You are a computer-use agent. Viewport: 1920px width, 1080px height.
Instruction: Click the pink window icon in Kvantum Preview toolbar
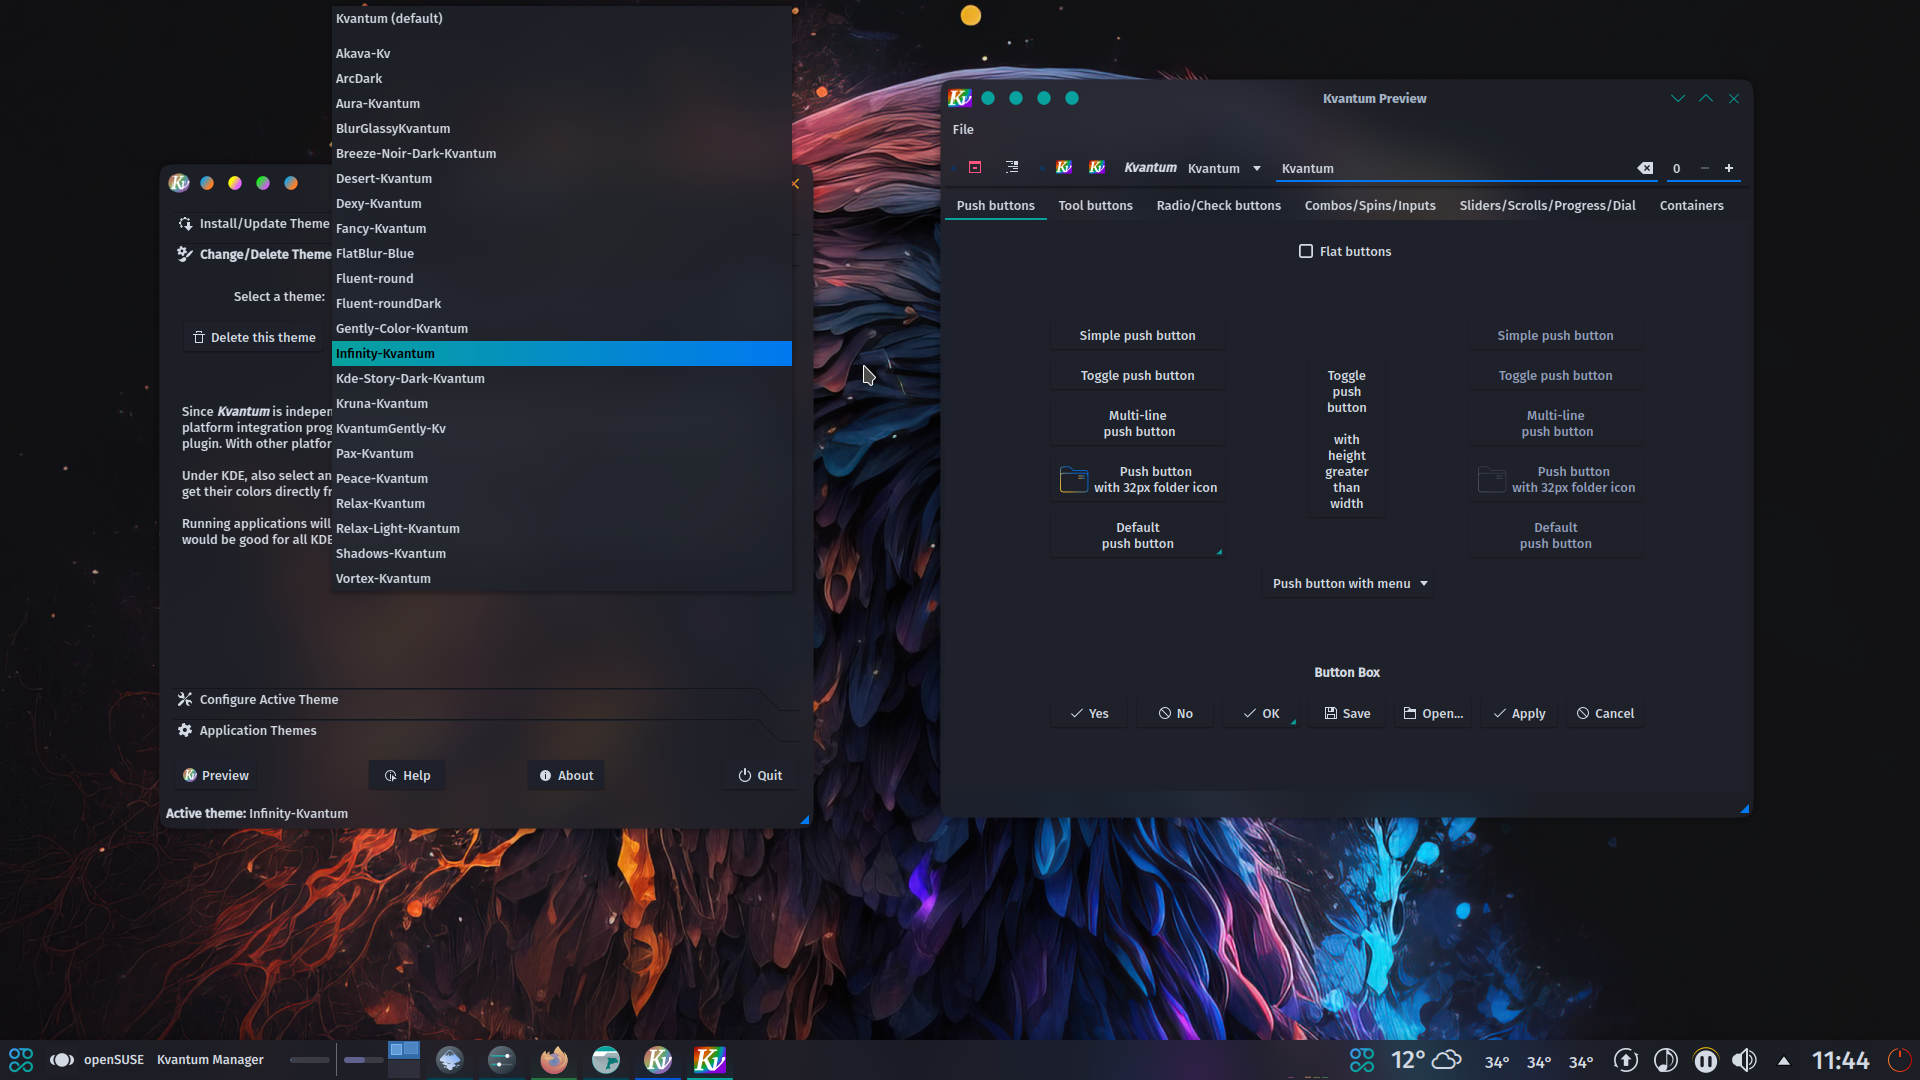tap(975, 168)
